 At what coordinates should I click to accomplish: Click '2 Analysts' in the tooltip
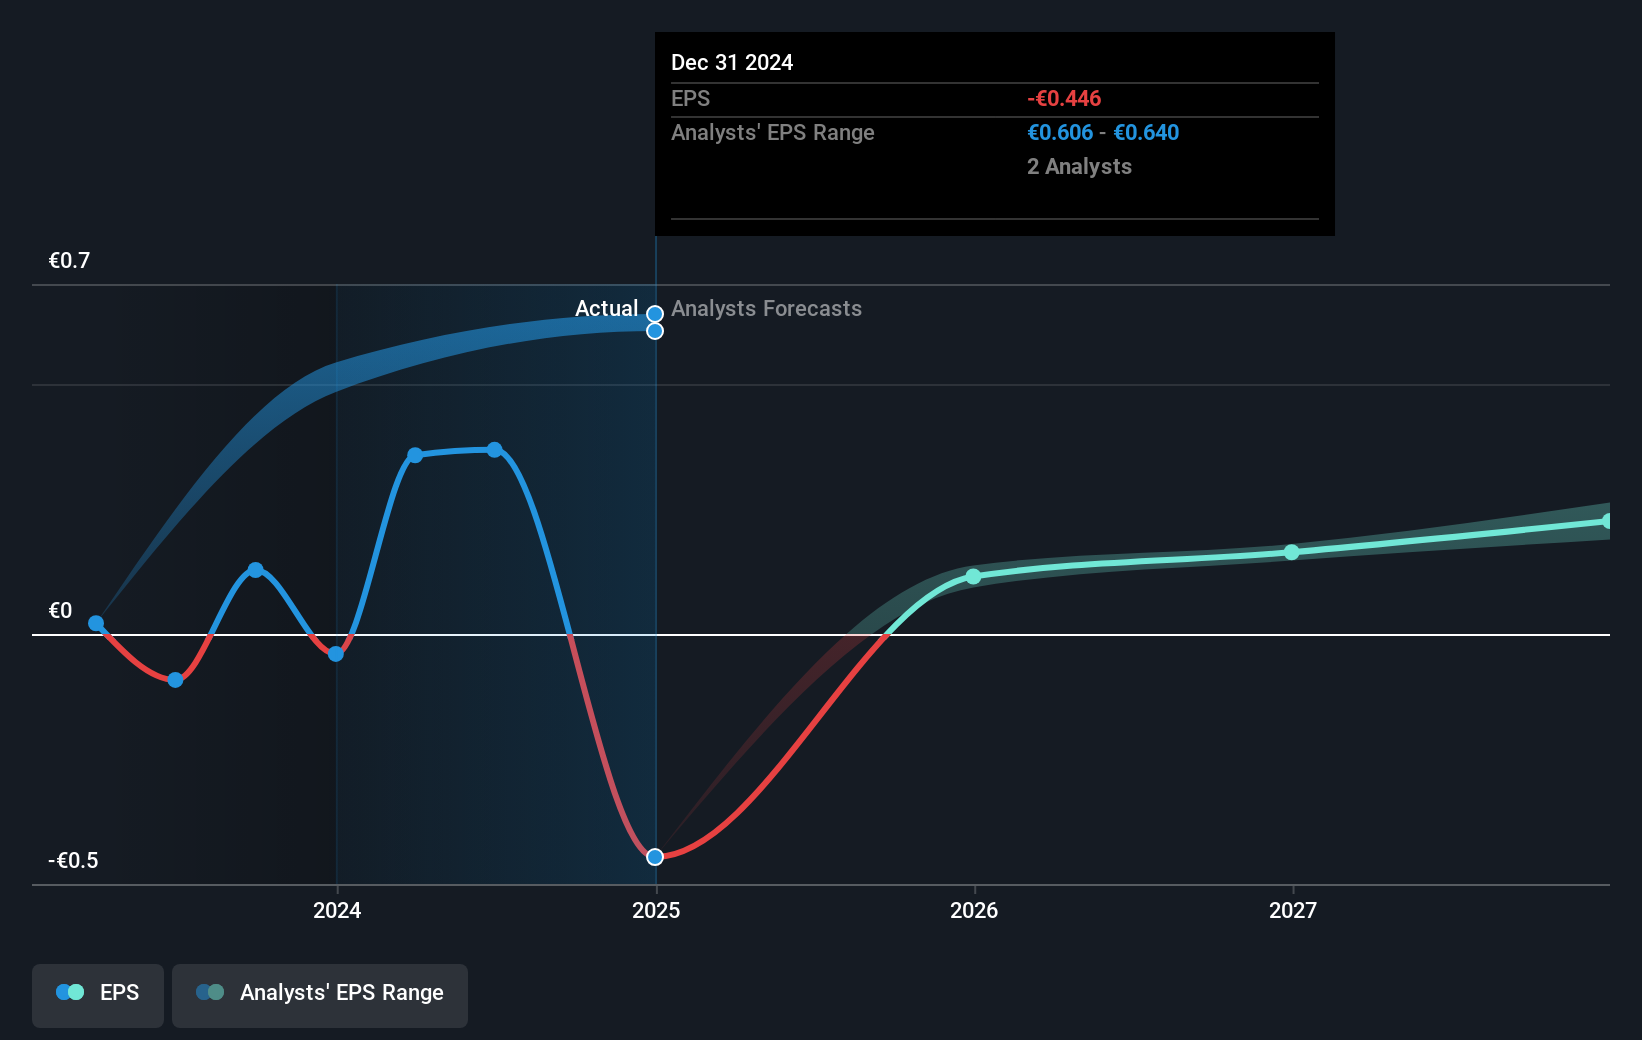[x=1079, y=167]
